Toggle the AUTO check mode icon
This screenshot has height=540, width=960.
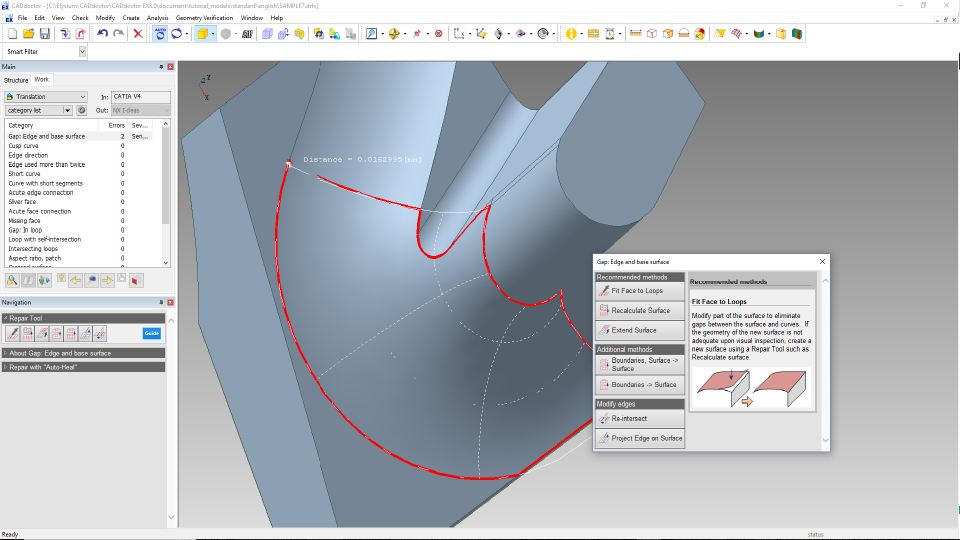click(x=160, y=34)
